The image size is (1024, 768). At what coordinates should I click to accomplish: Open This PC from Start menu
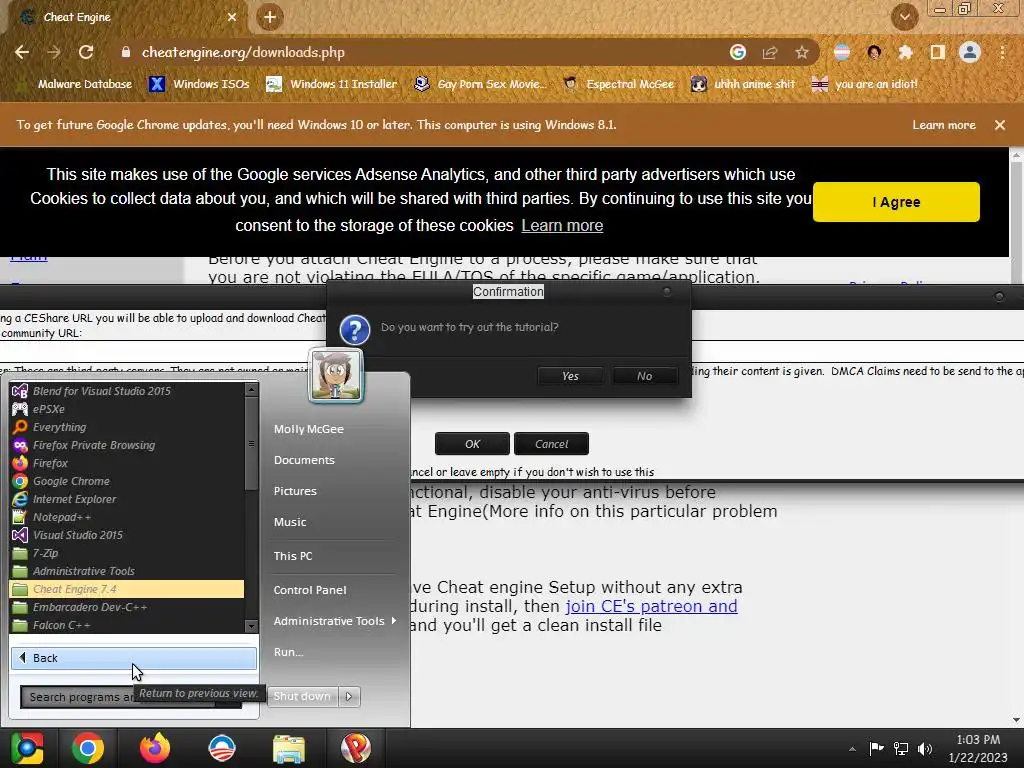(293, 556)
